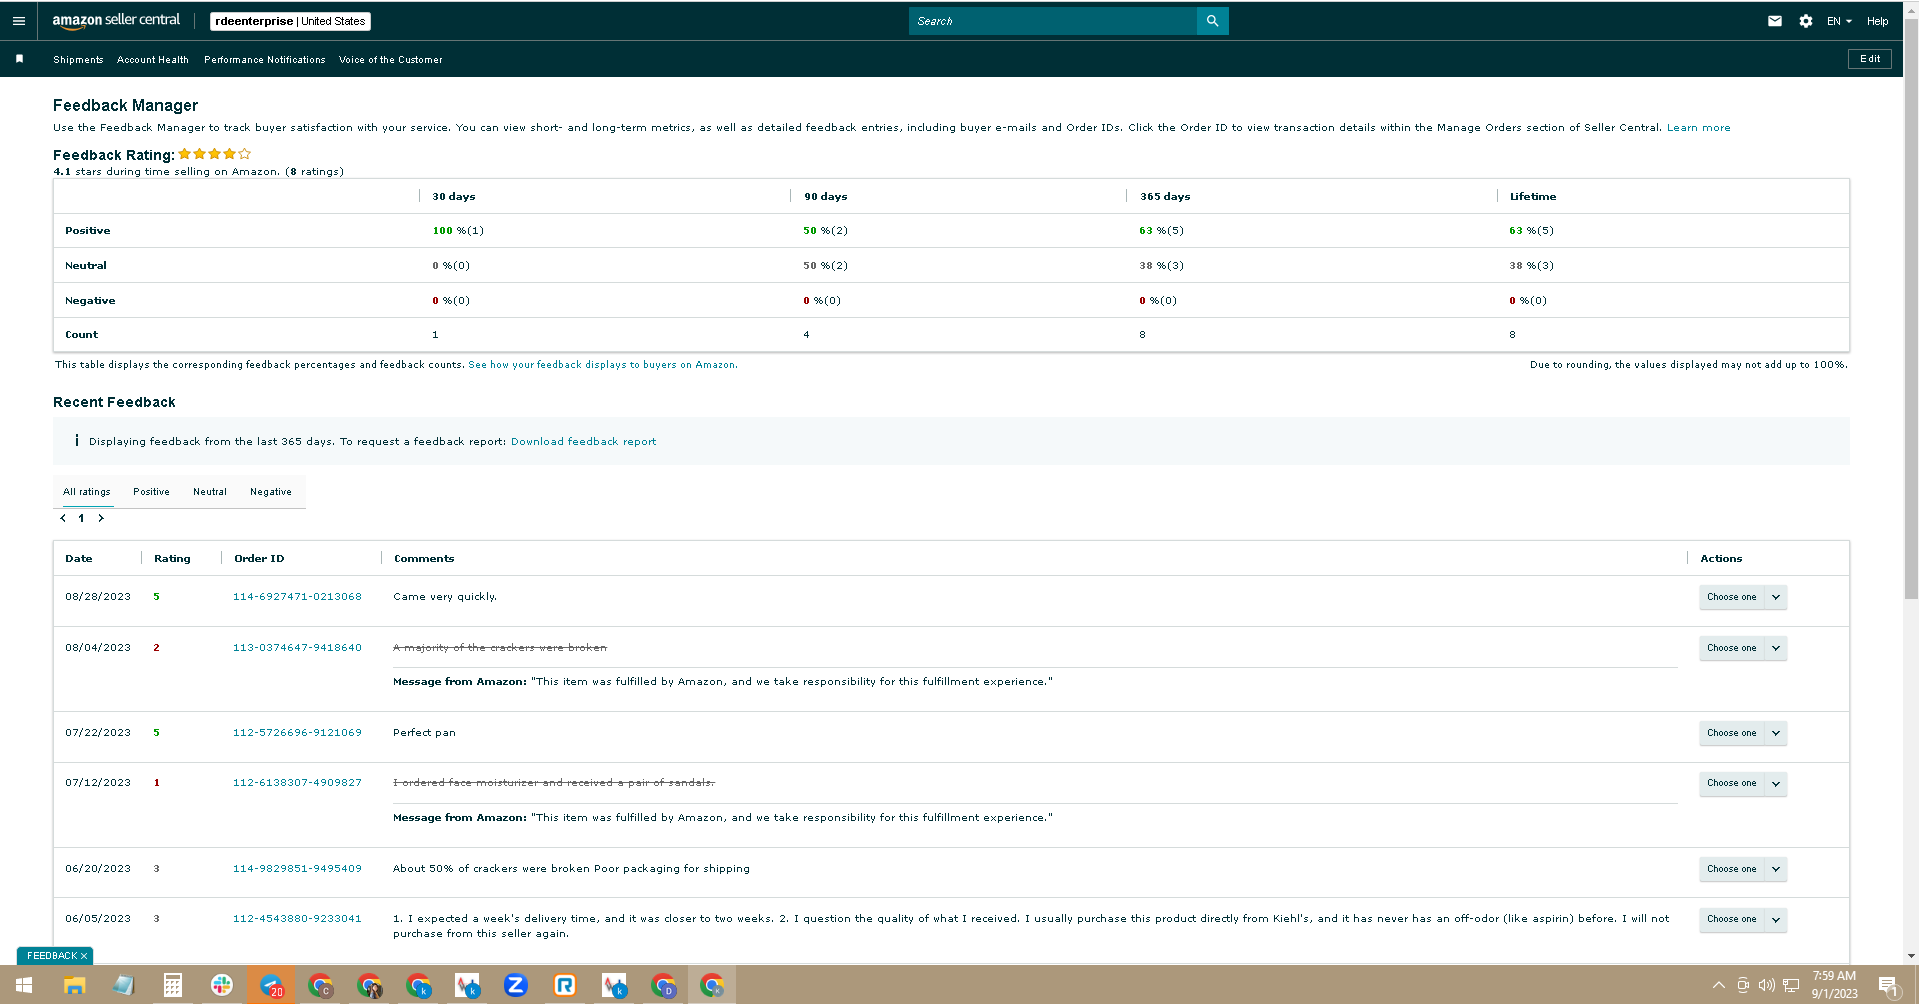This screenshot has height=1004, width=1919.
Task: Click the 'Came very quickly.' comment
Action: tap(445, 597)
